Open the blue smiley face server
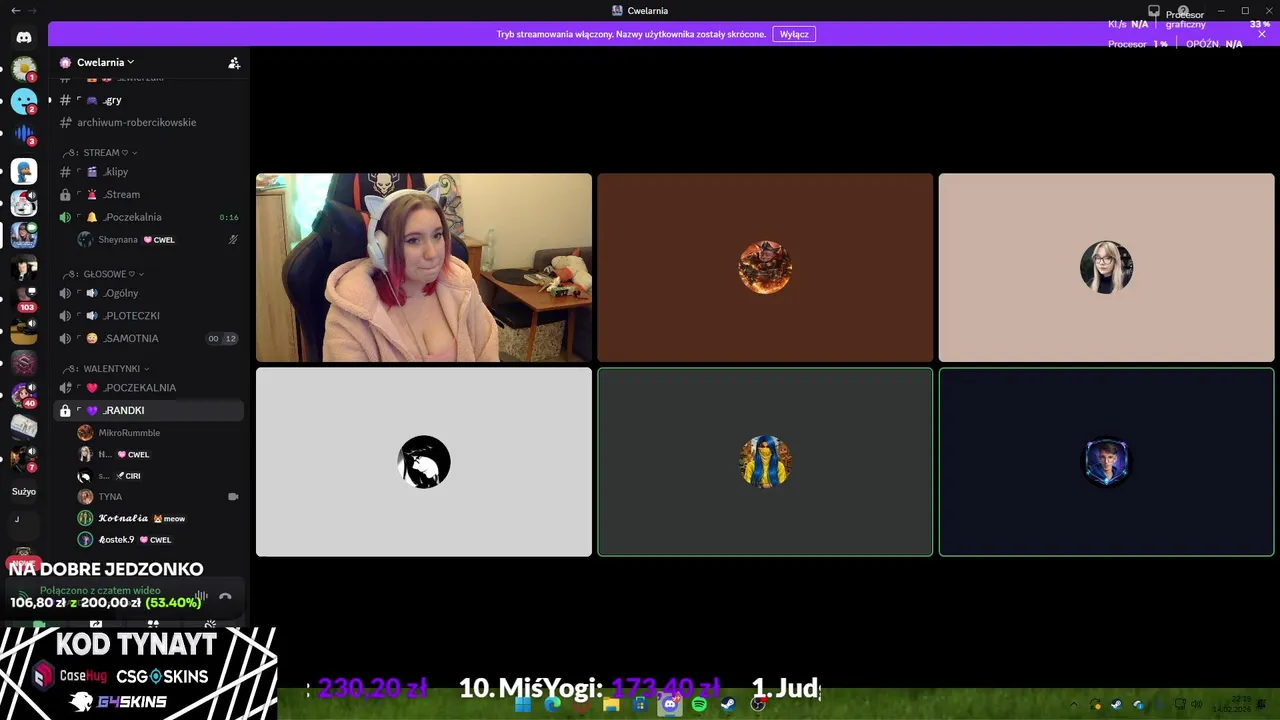 coord(24,101)
